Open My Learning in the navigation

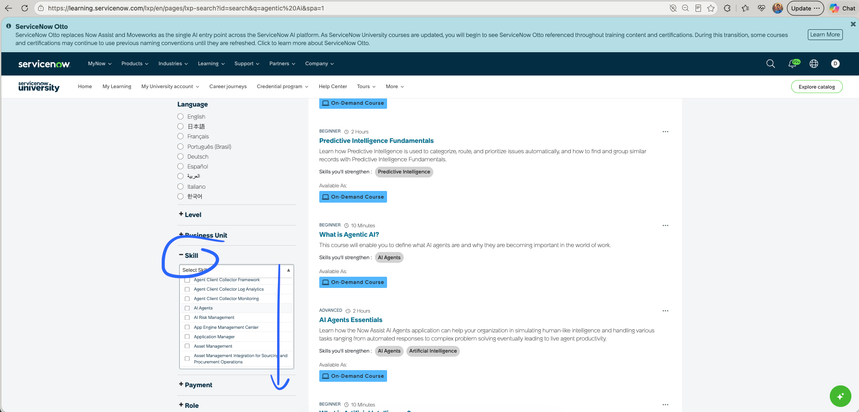tap(117, 87)
